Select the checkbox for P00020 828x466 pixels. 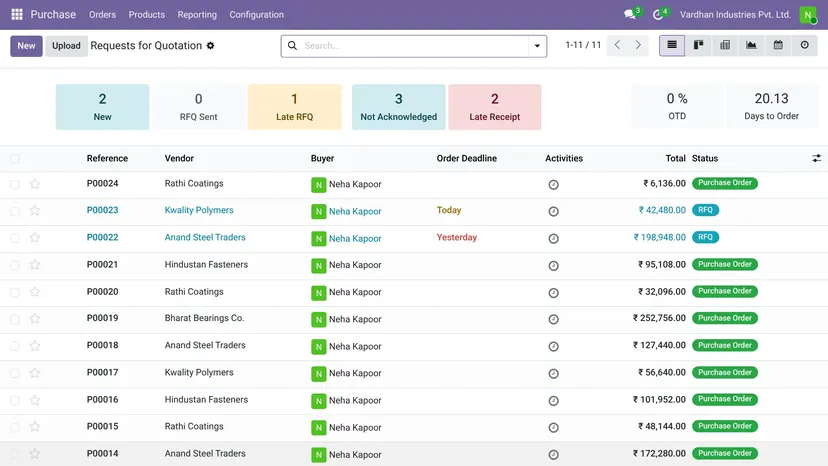point(15,292)
